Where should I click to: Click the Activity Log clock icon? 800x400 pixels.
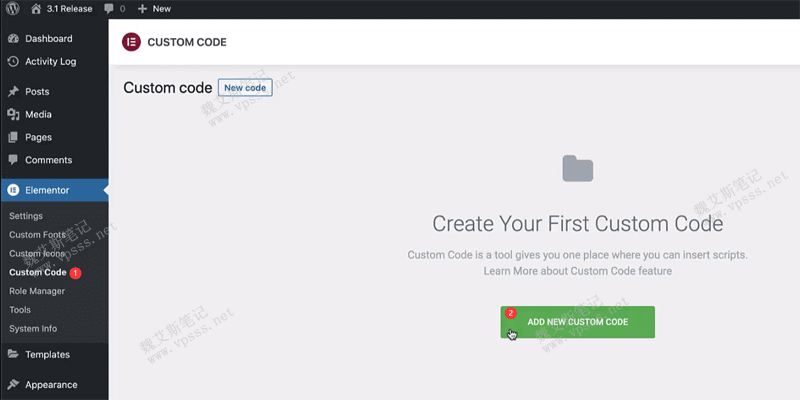pos(13,62)
